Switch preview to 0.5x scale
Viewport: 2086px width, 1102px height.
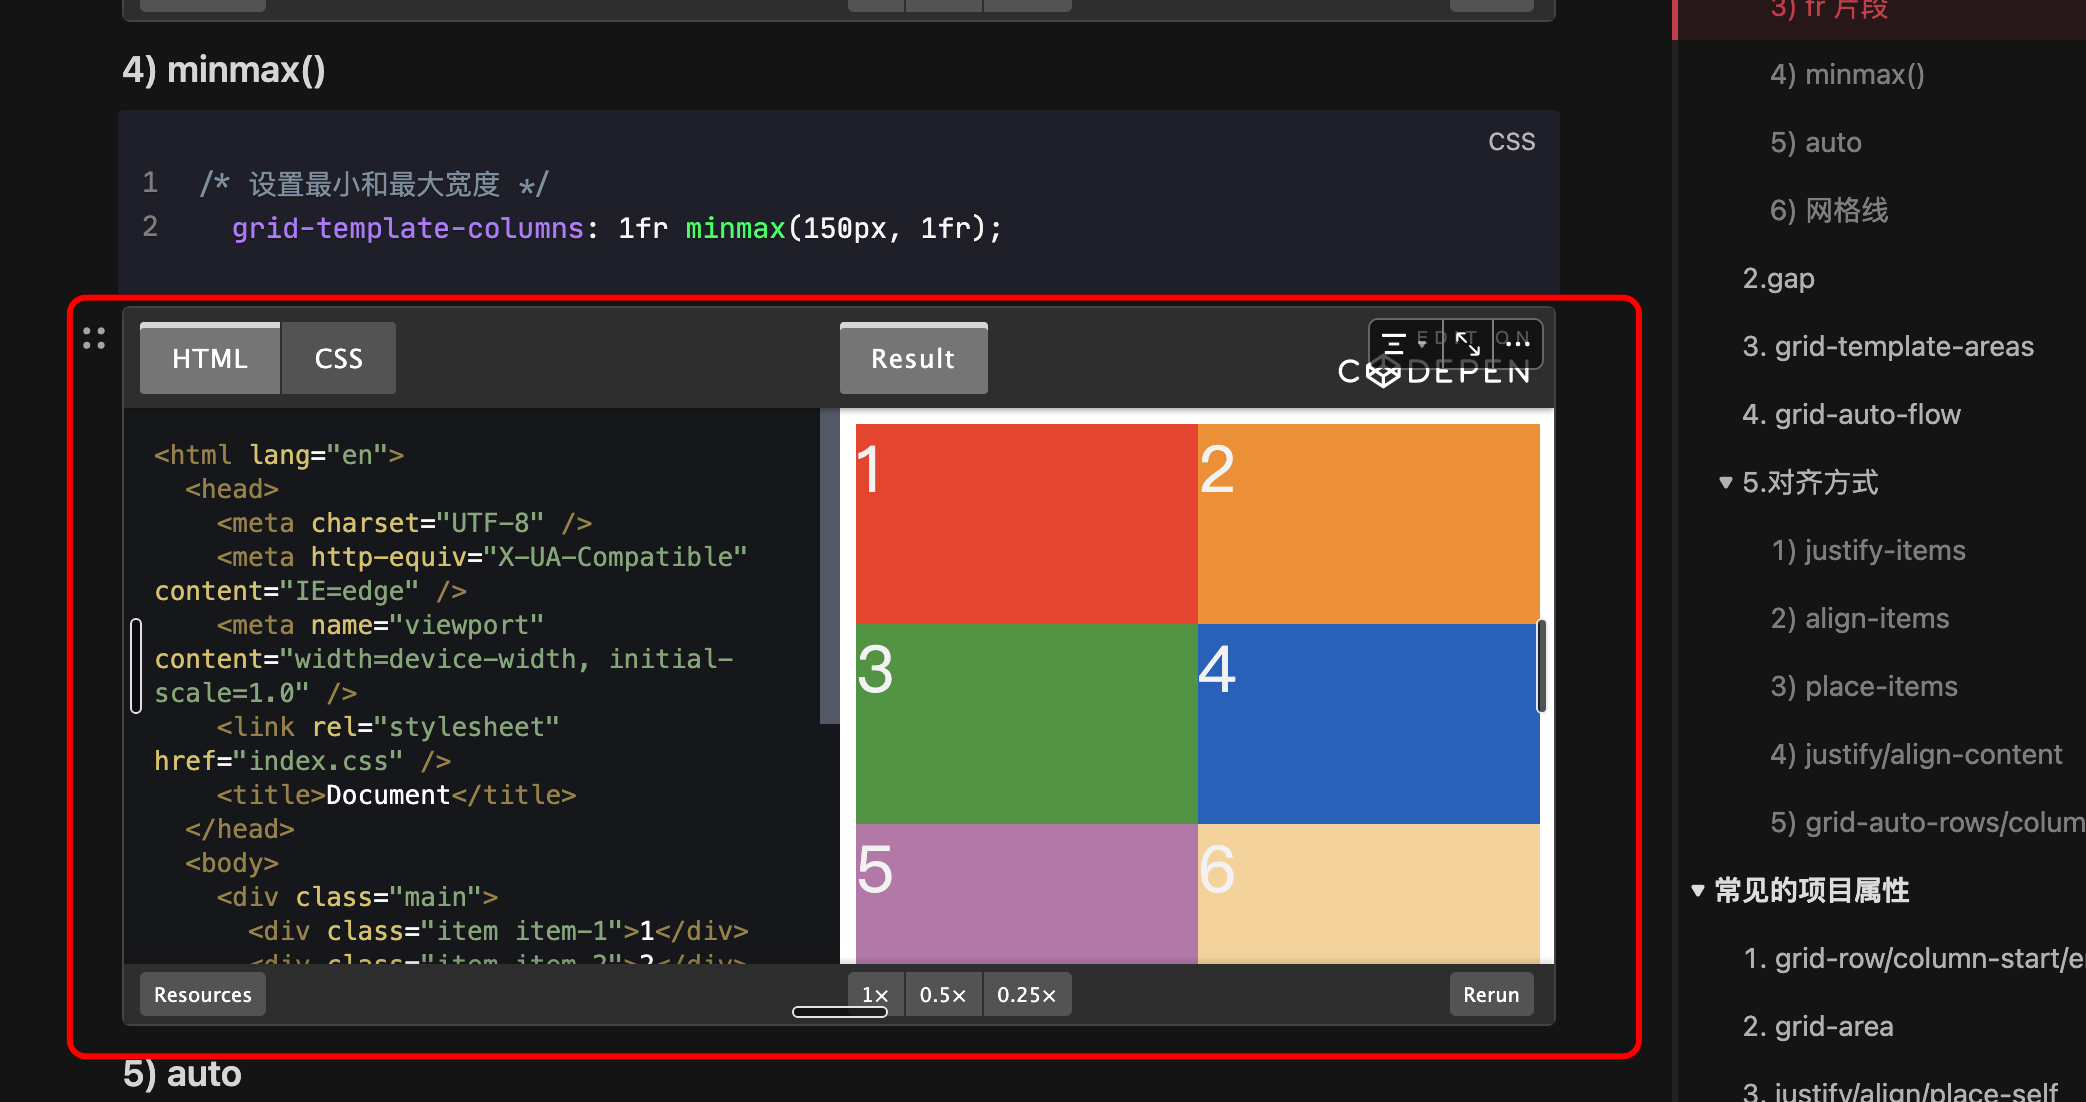[942, 994]
